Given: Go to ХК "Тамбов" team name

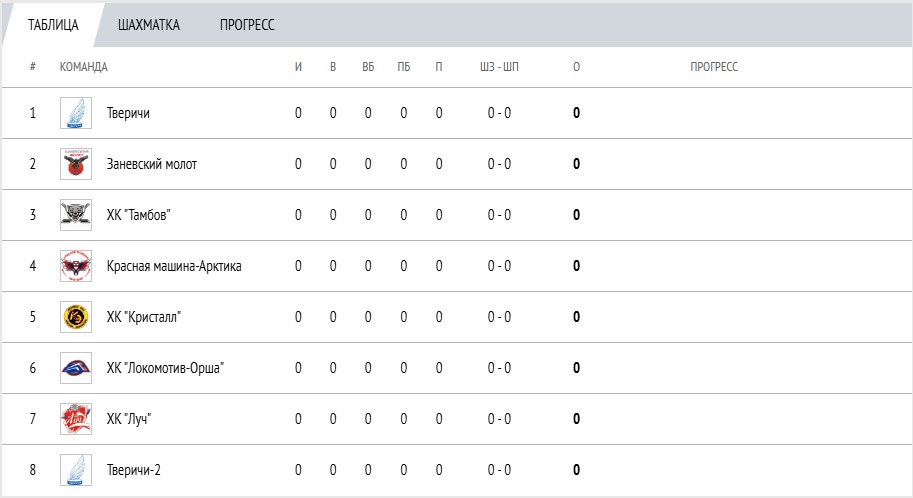Looking at the screenshot, I should click(x=146, y=215).
